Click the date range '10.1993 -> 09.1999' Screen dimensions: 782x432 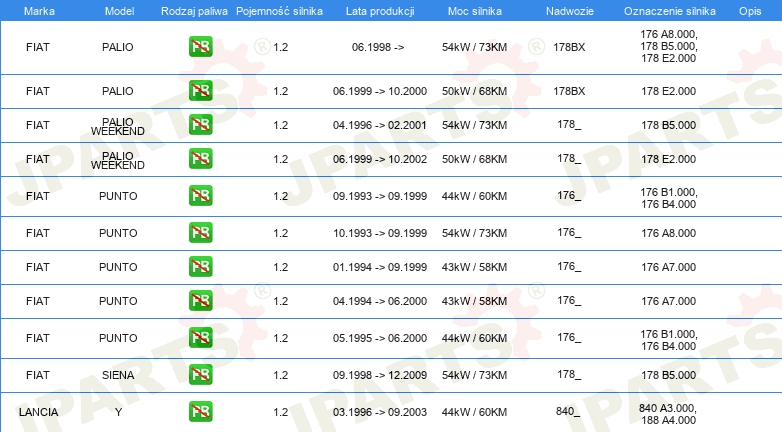[x=380, y=233]
